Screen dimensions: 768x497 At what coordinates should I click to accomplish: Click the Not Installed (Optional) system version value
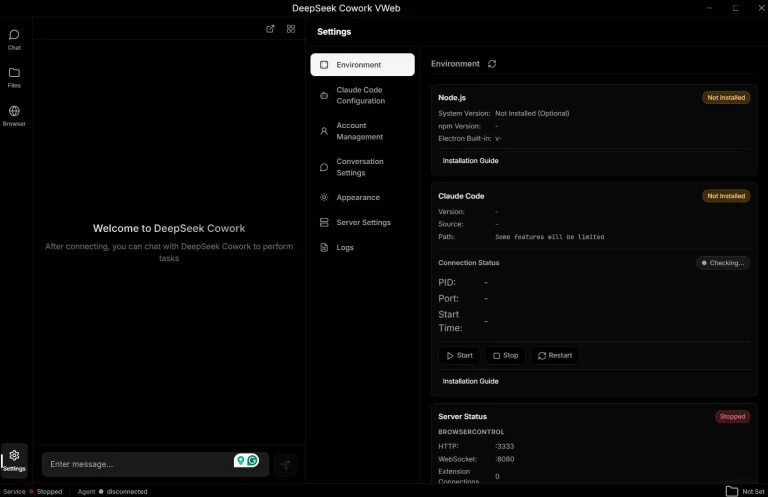point(532,113)
